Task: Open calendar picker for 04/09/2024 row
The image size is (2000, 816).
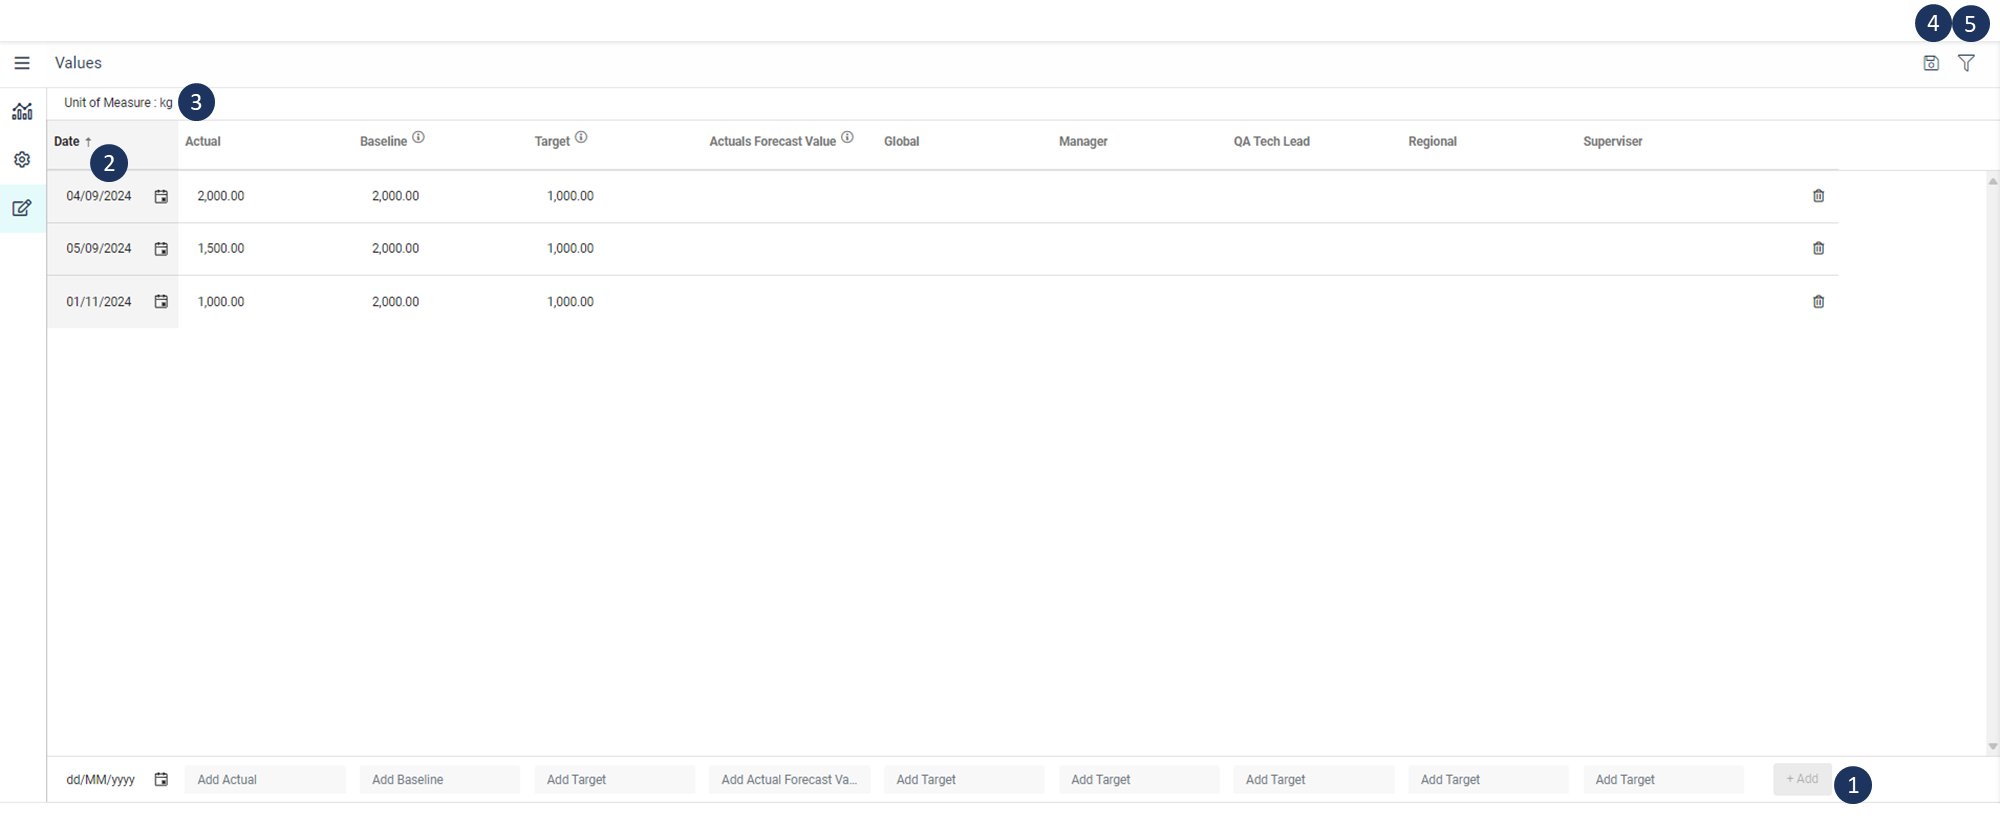Action: (161, 196)
